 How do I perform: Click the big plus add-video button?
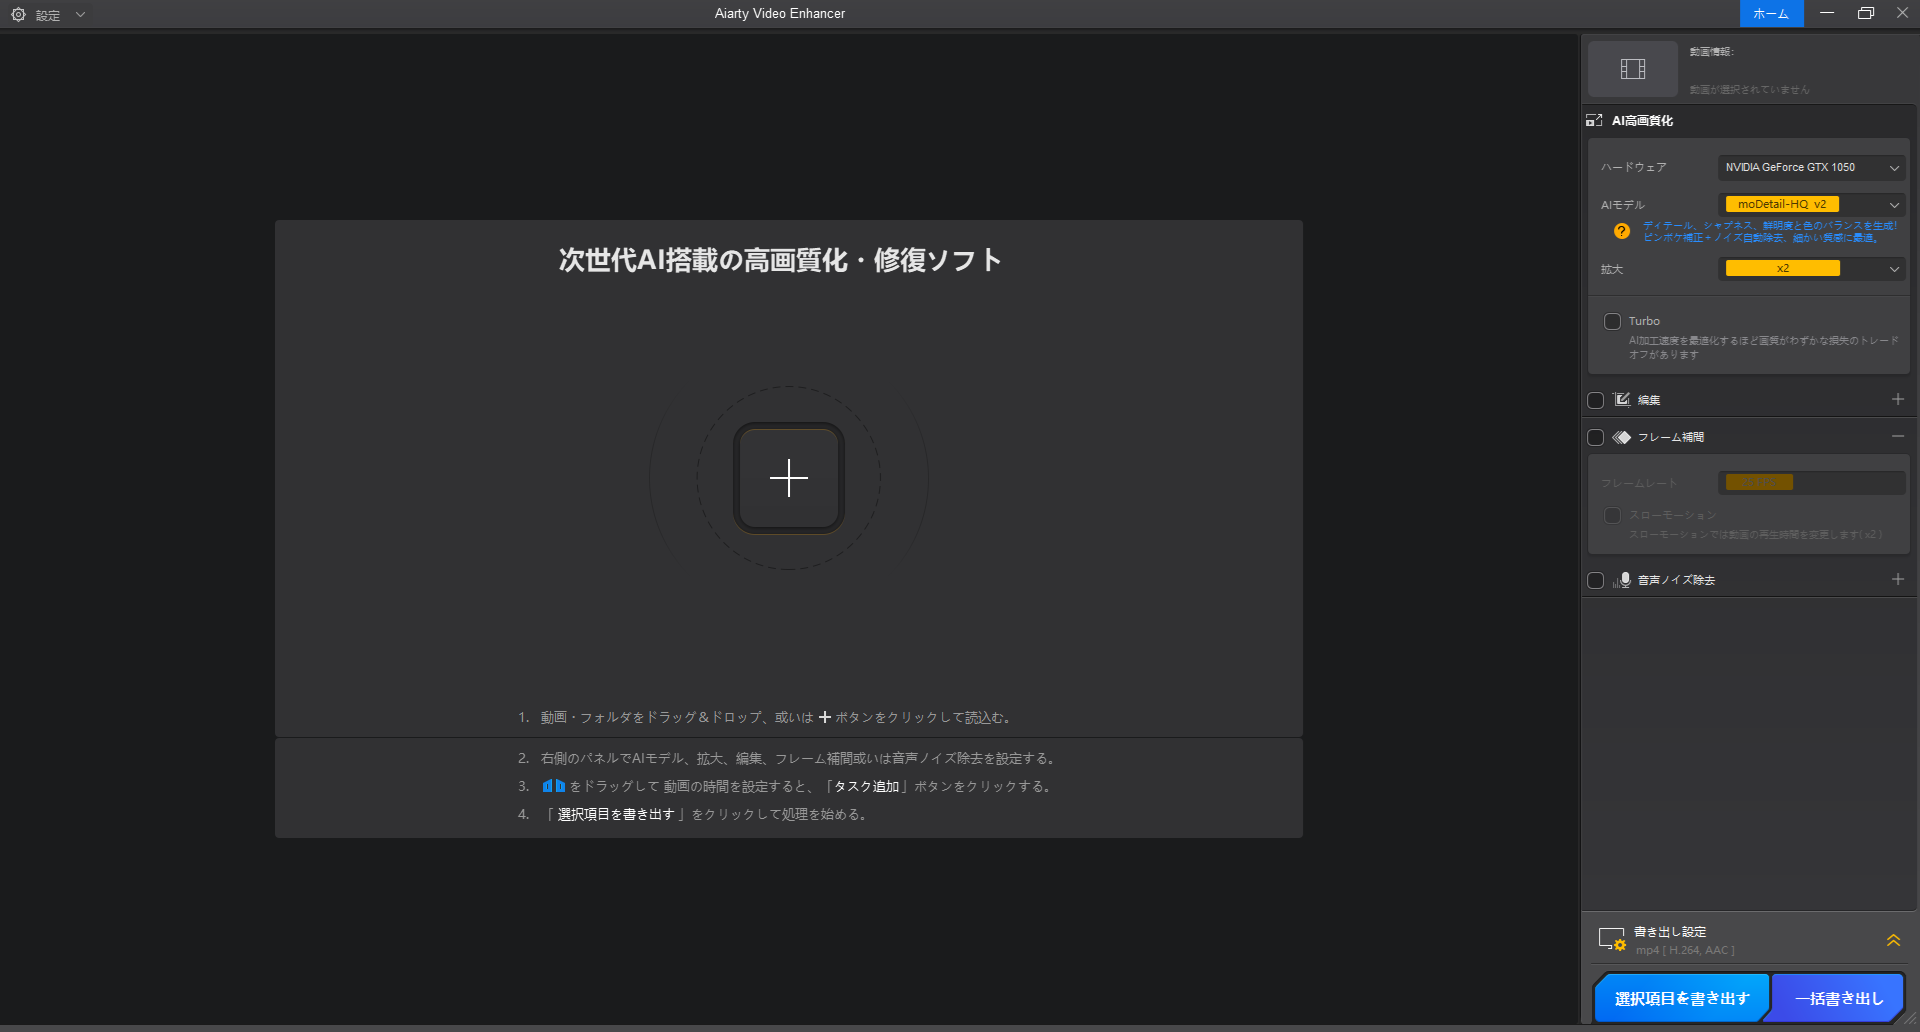click(x=789, y=478)
